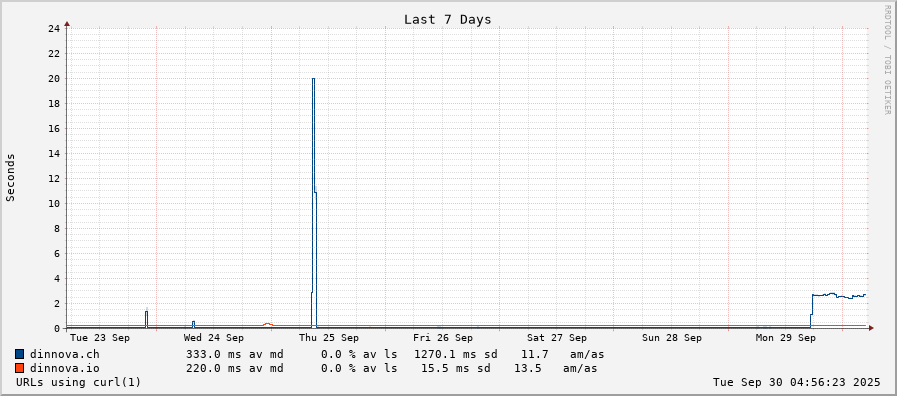Image resolution: width=897 pixels, height=396 pixels.
Task: Click the orange dinnova.io legend swatch
Action: point(20,368)
